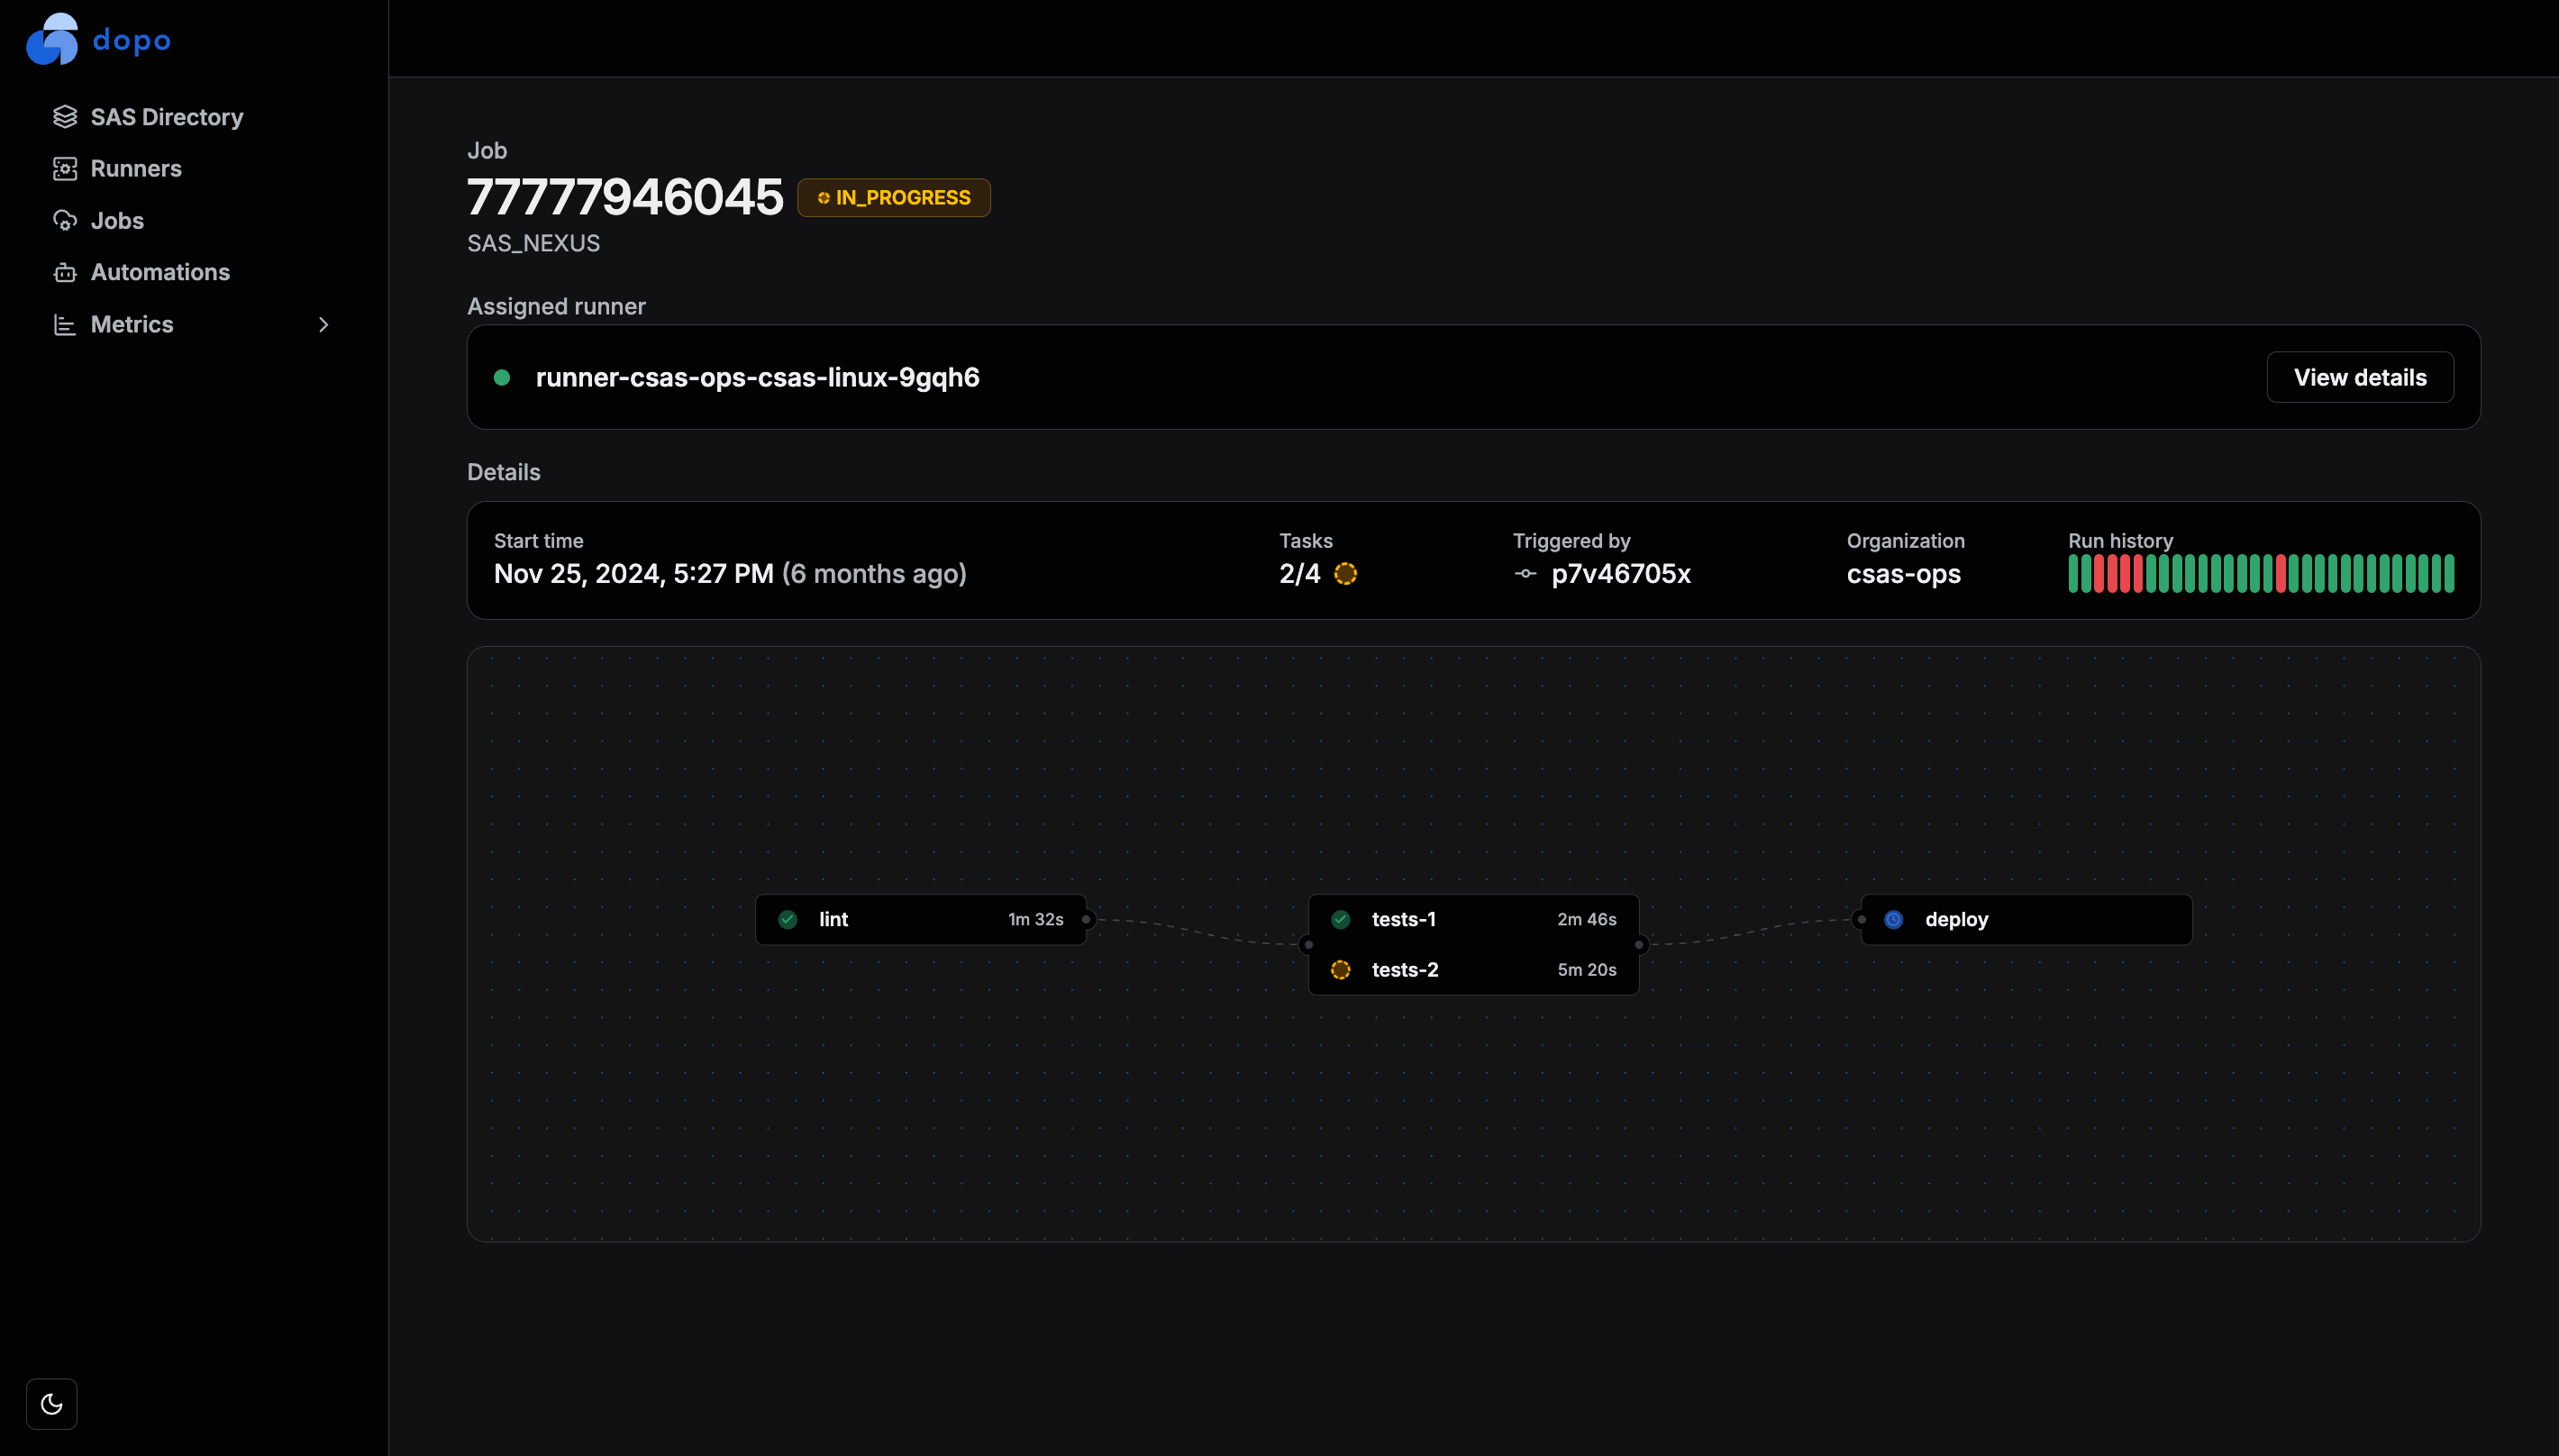Viewport: 2559px width, 1456px height.
Task: Open runner-csas-ops-csas-linux-9gqh6 runner link
Action: tap(757, 378)
